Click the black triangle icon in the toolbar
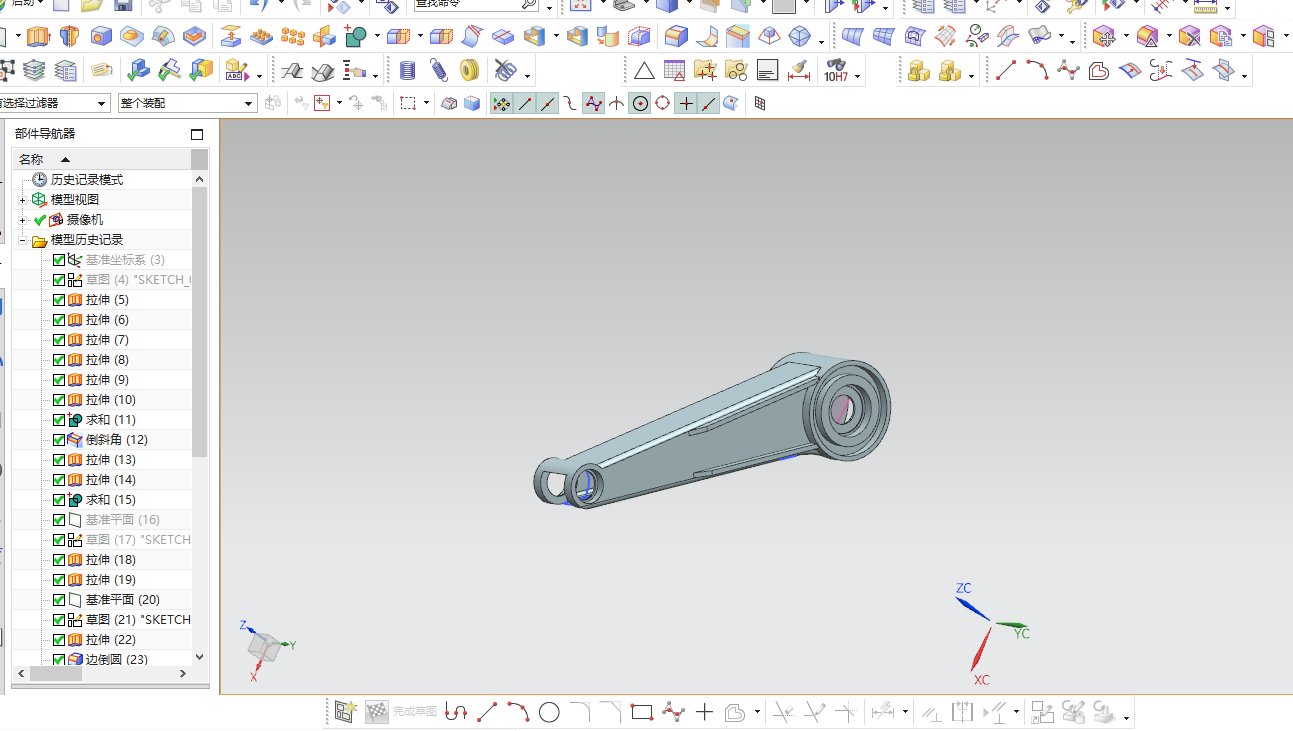 tap(644, 71)
